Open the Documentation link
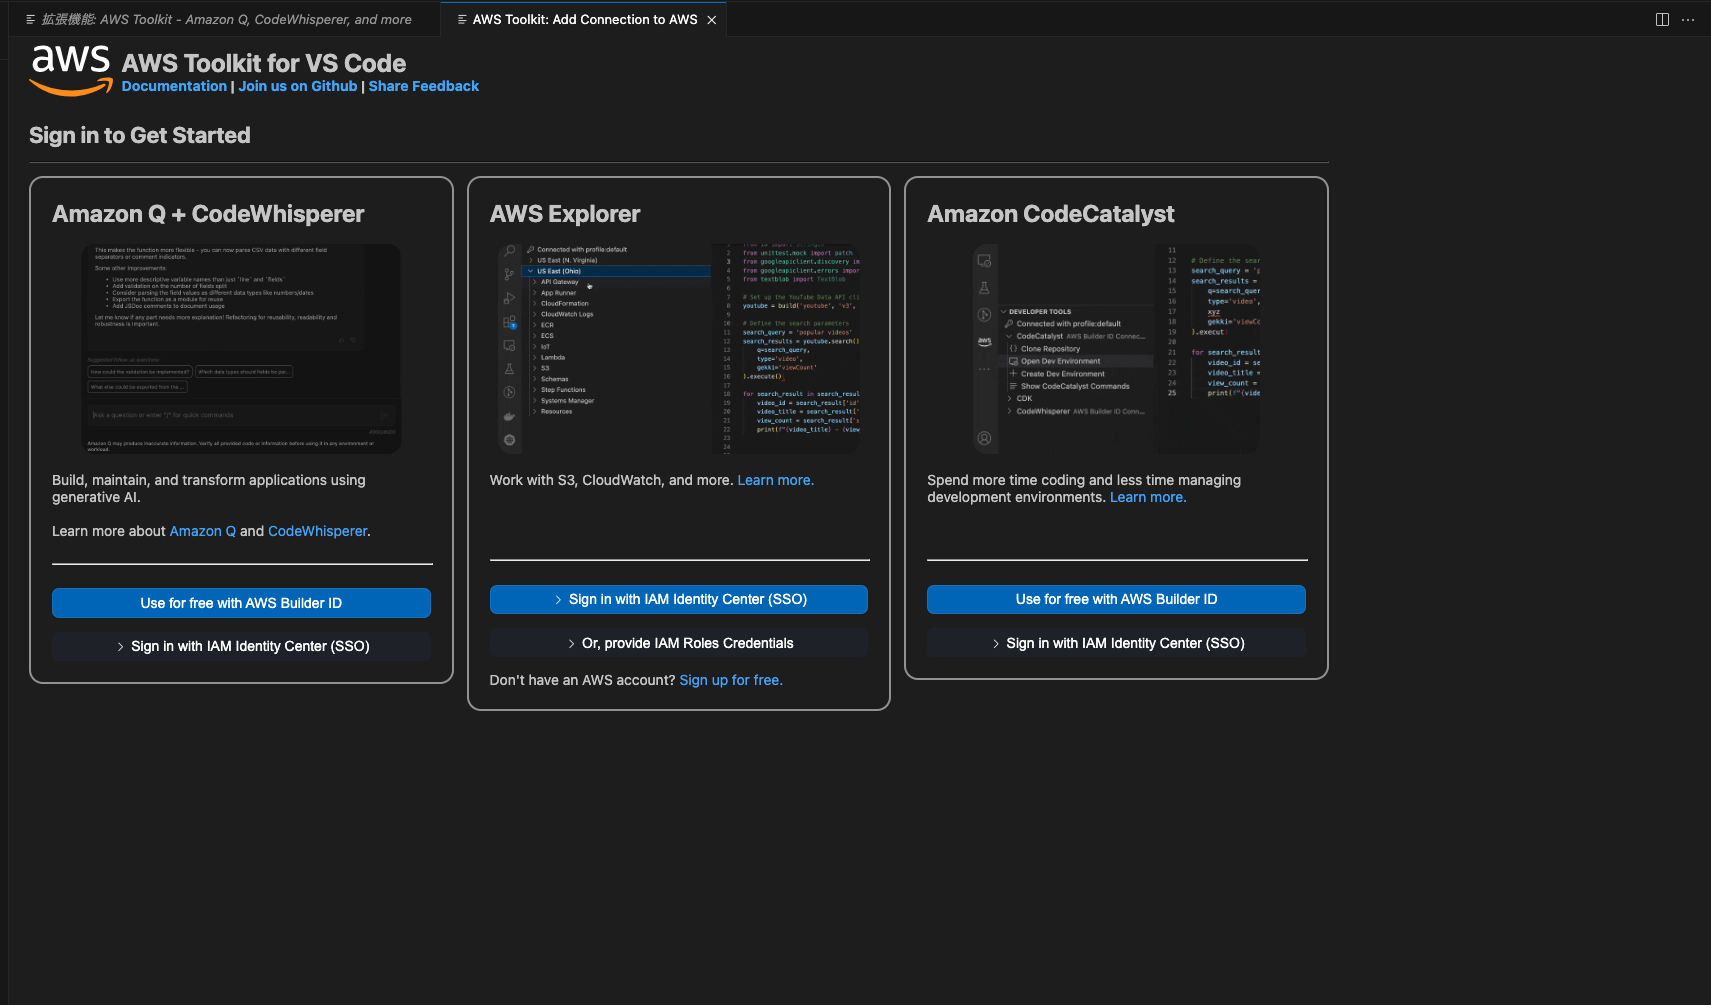This screenshot has height=1005, width=1711. (x=174, y=86)
